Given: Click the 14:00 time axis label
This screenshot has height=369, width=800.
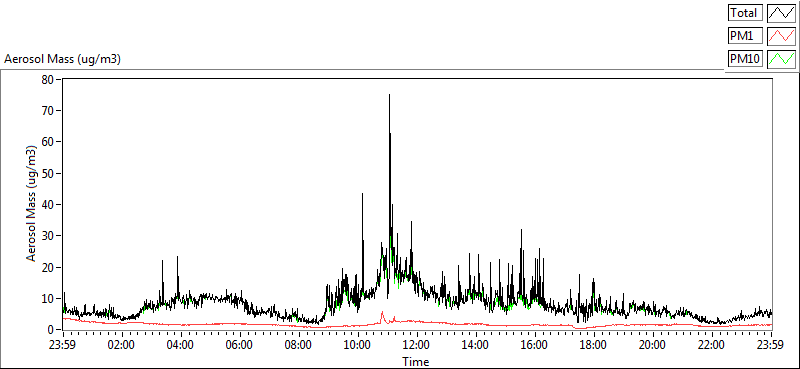Looking at the screenshot, I should click(x=476, y=345).
